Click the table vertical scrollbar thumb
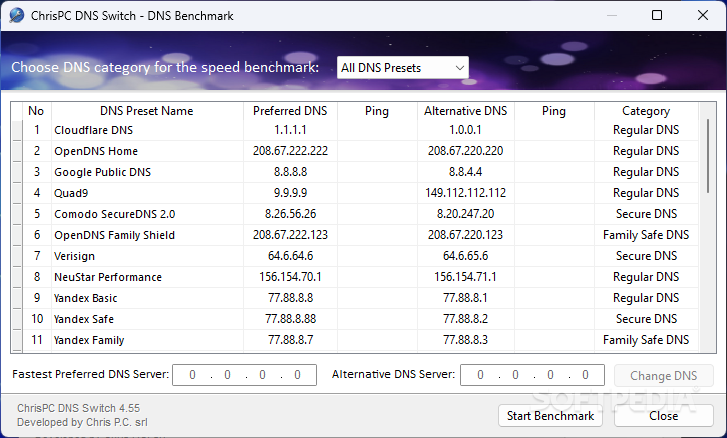 pos(708,156)
